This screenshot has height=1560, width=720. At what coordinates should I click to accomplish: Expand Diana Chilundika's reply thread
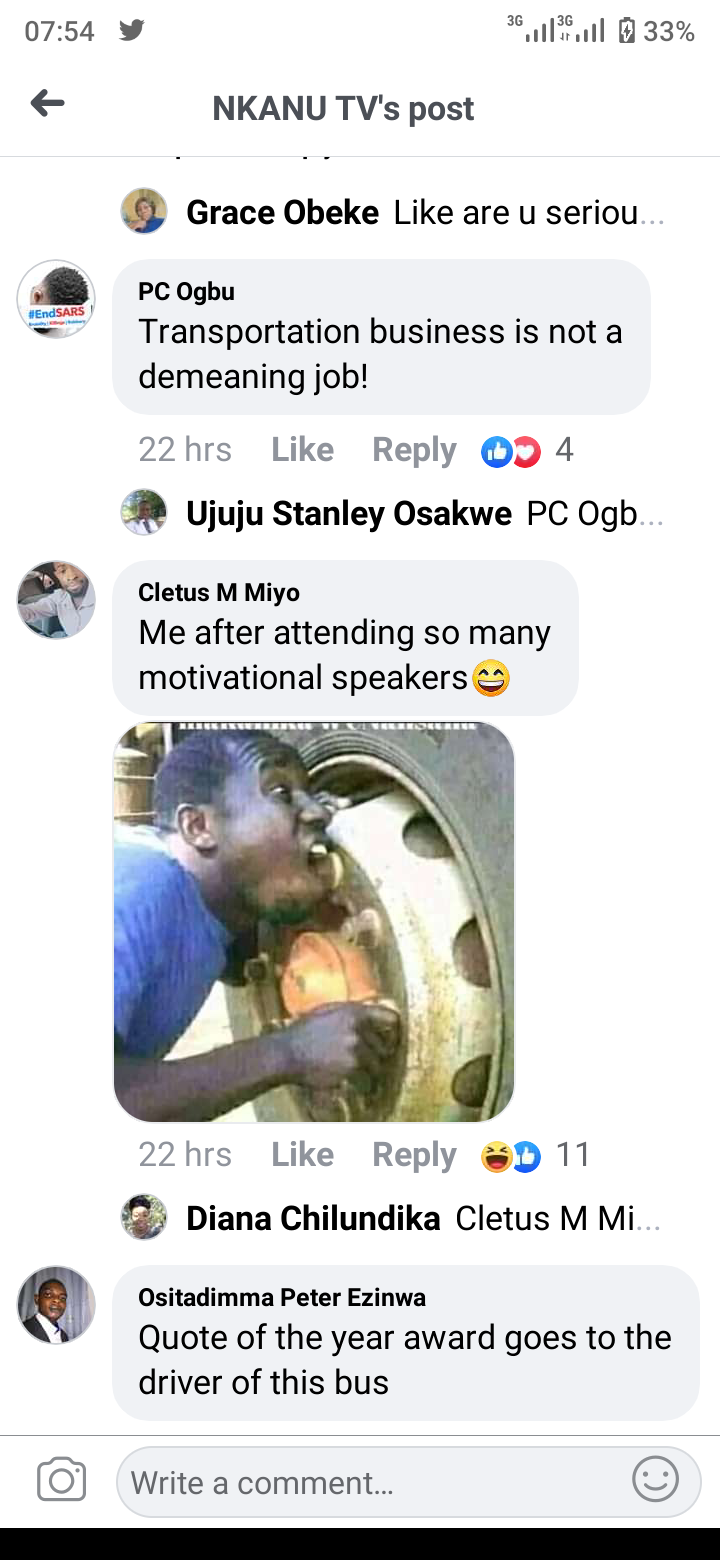(x=392, y=1218)
